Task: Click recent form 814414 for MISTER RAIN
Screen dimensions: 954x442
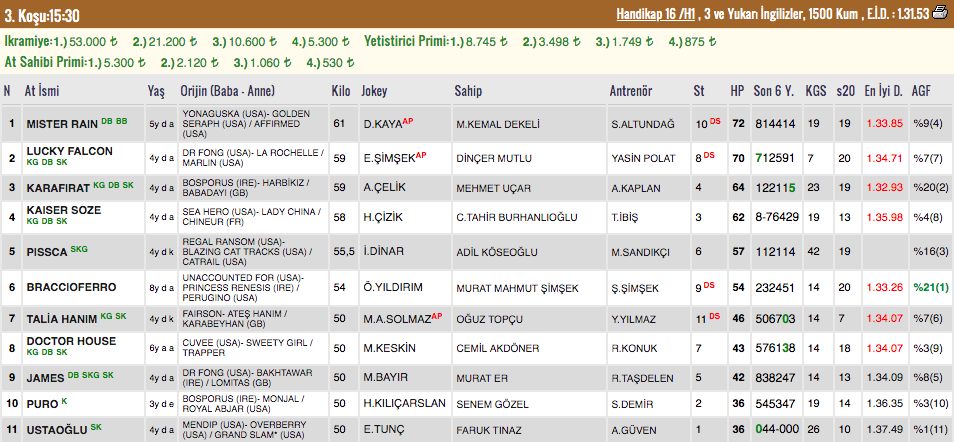Action: (x=775, y=124)
